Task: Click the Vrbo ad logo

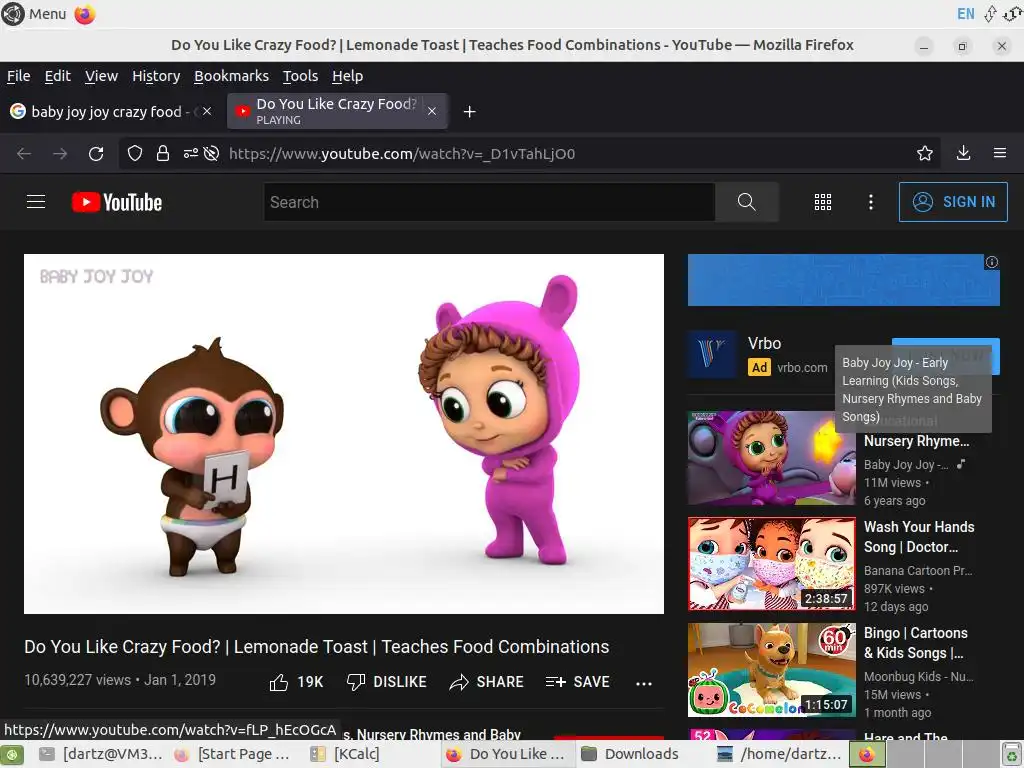Action: [712, 355]
